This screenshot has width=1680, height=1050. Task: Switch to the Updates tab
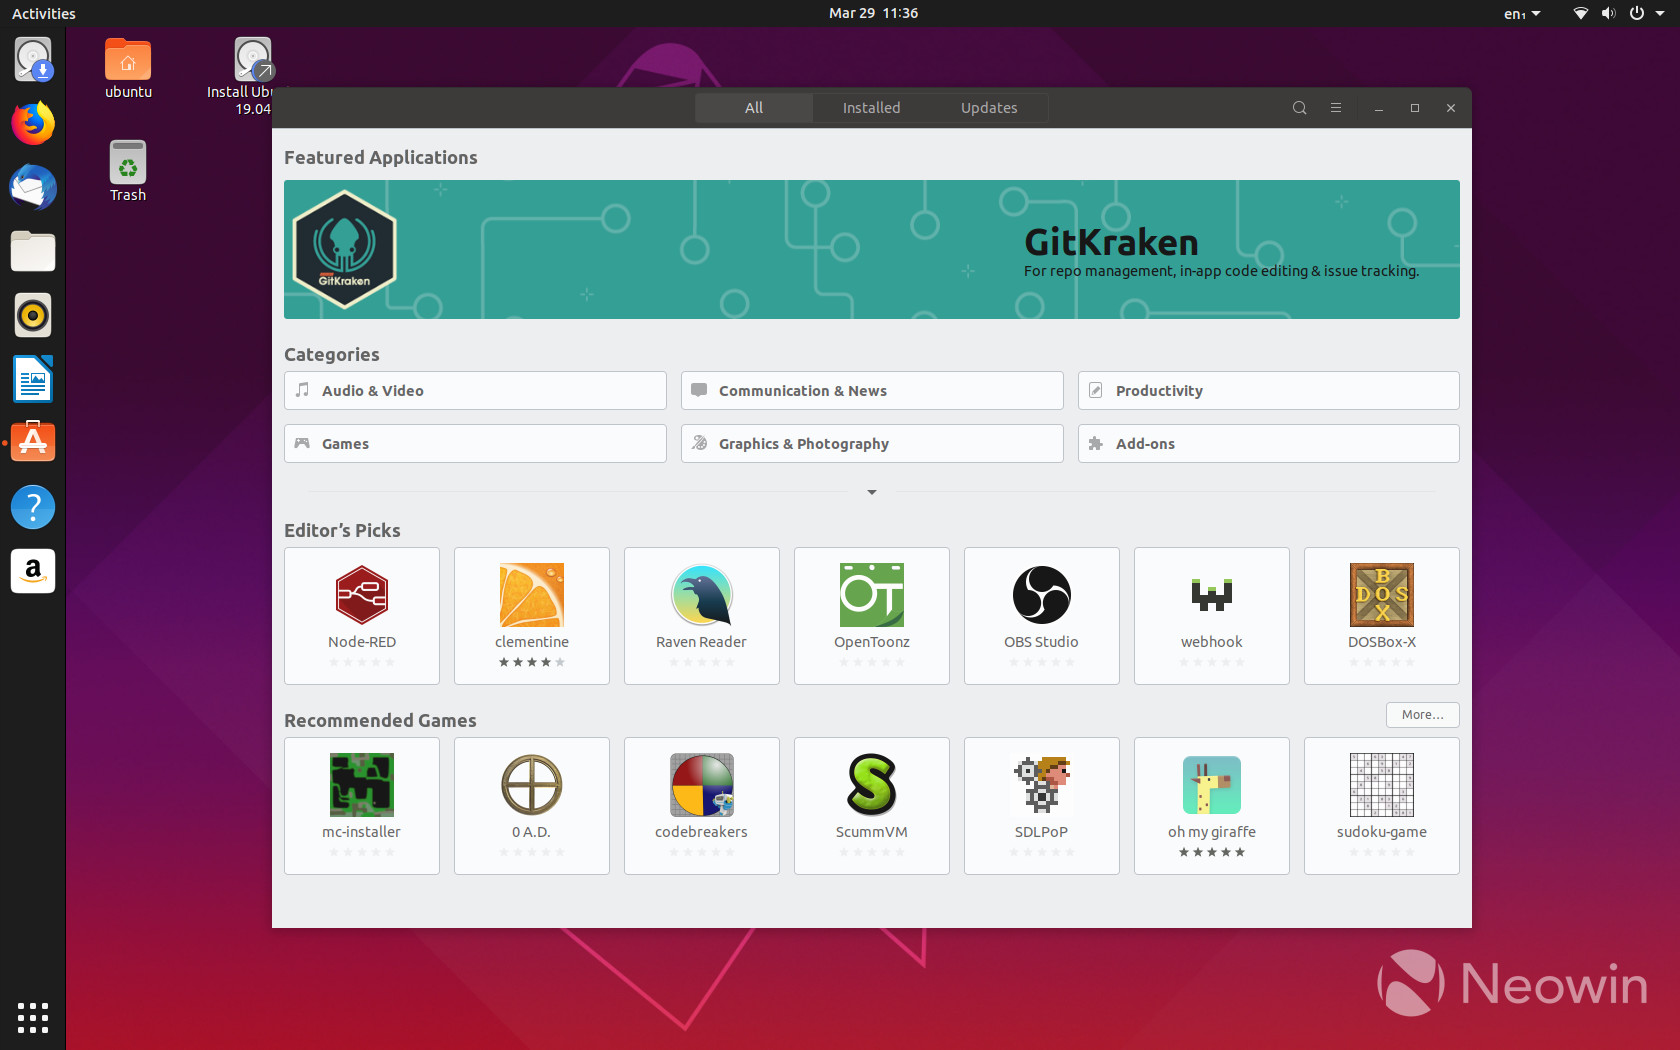click(x=988, y=108)
